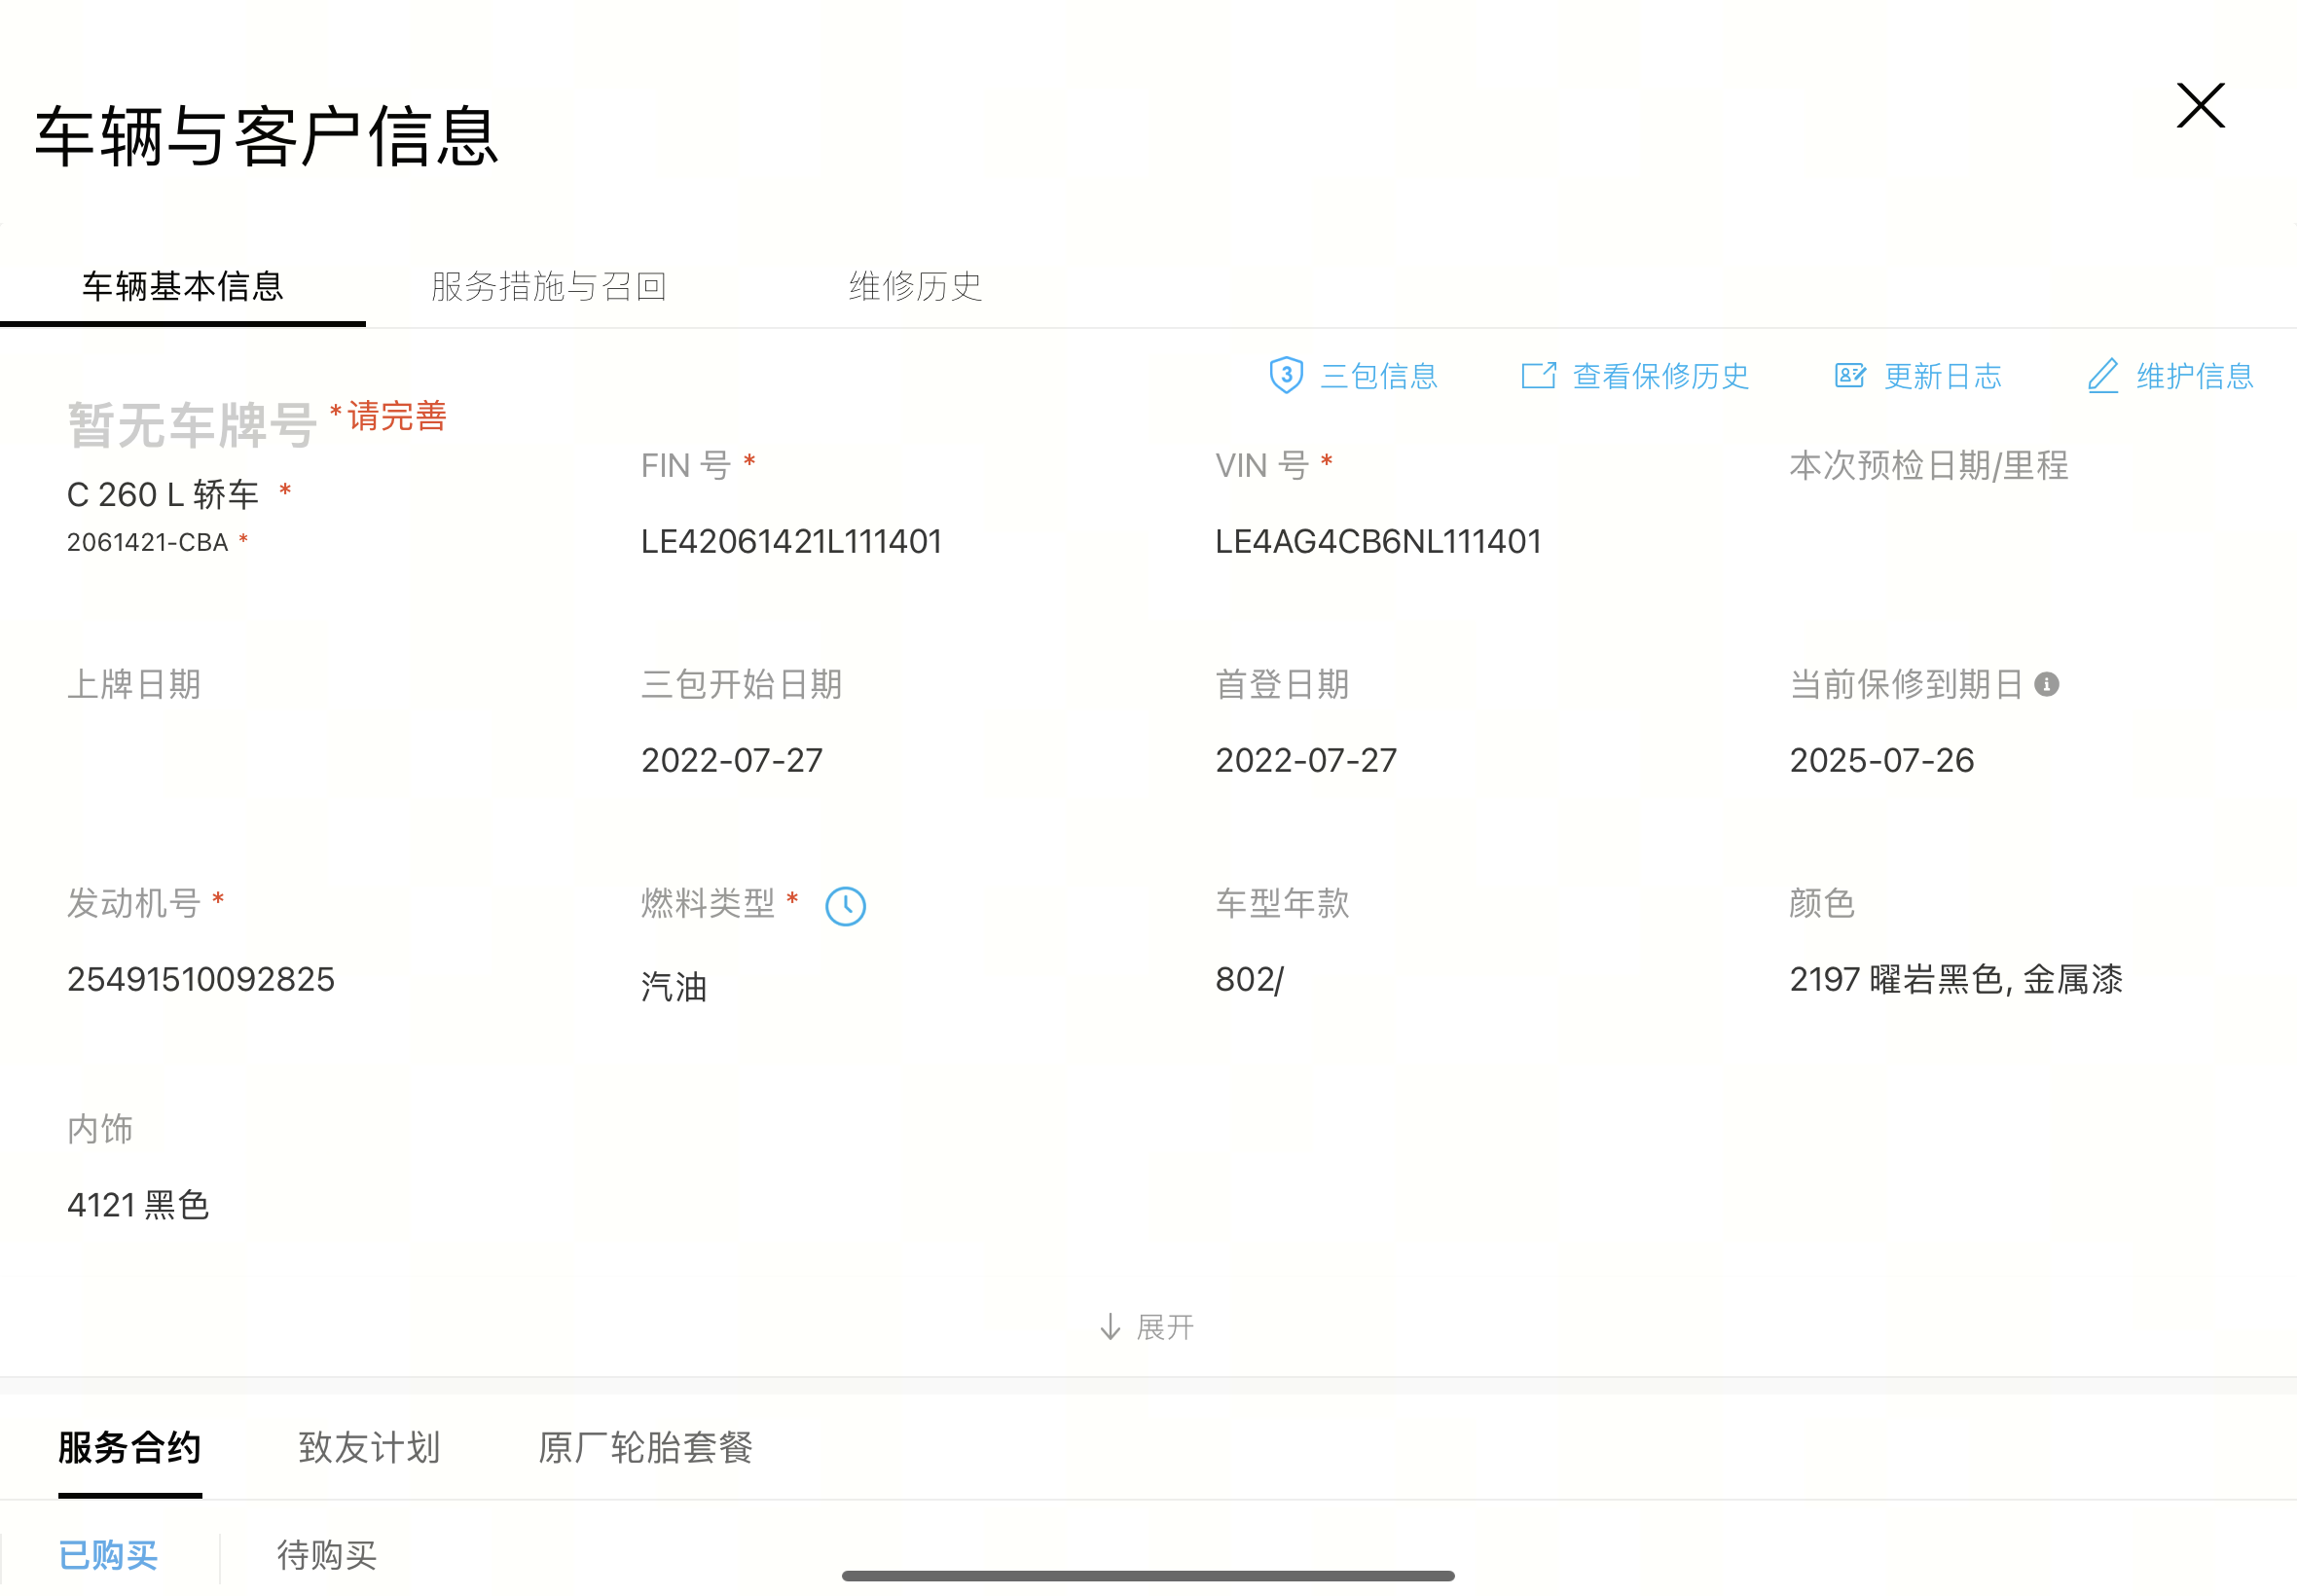The height and width of the screenshot is (1596, 2297).
Task: Click the info icon next to 当前保修到期日
Action: coord(2047,685)
